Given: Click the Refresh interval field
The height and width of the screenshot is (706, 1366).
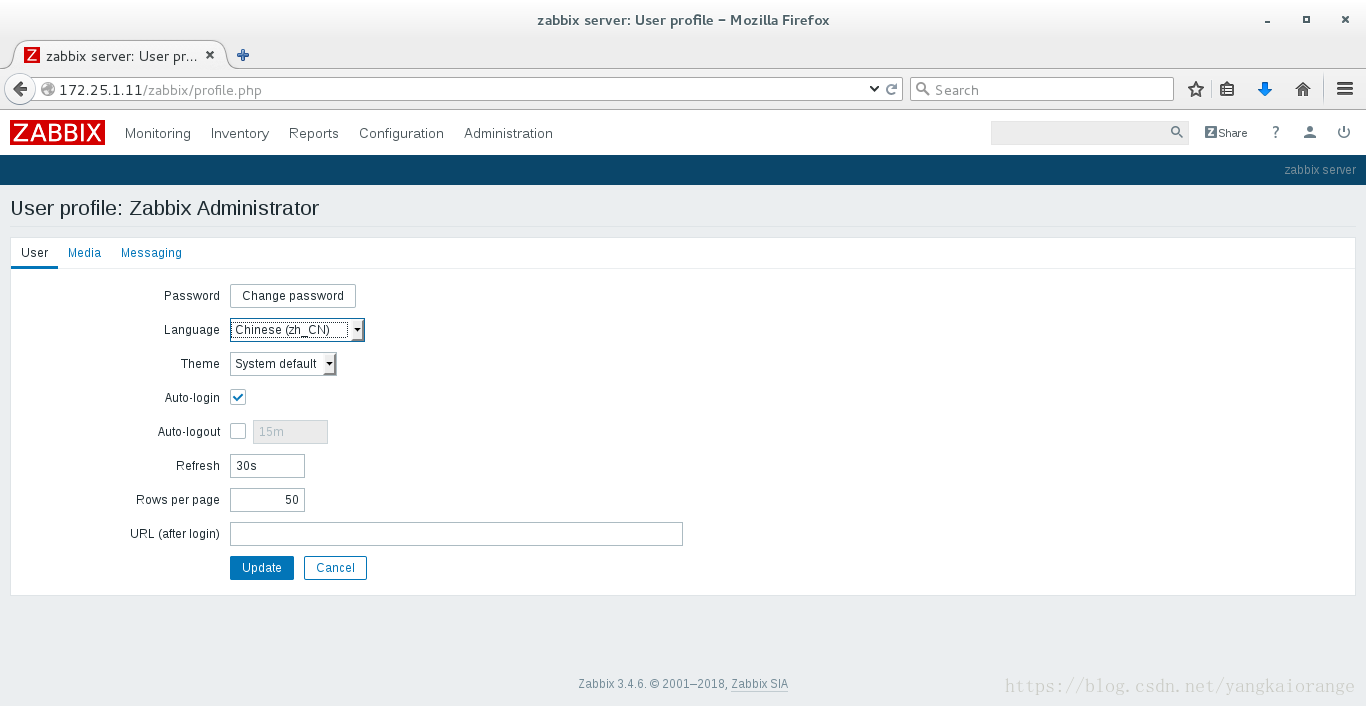Looking at the screenshot, I should pos(267,466).
